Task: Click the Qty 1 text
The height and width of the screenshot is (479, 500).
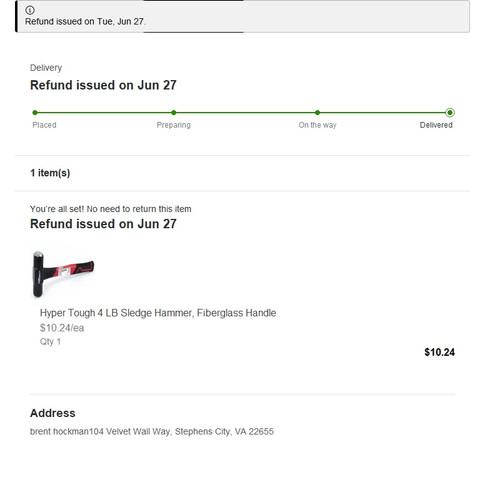Action: (x=50, y=342)
